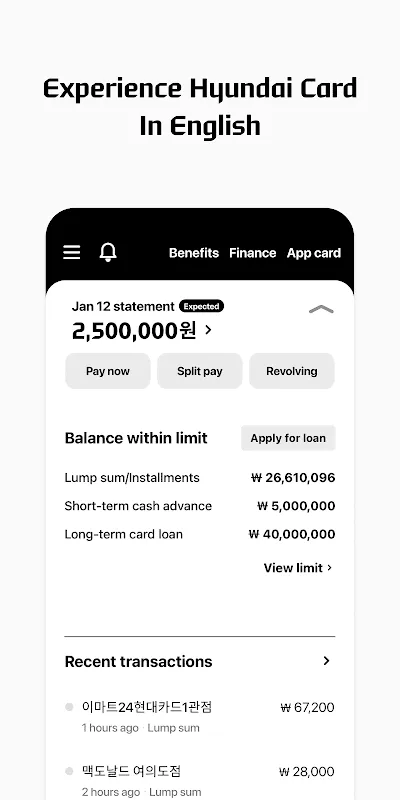This screenshot has height=800, width=400.
Task: Select the Long-term card loan row
Action: (200, 534)
